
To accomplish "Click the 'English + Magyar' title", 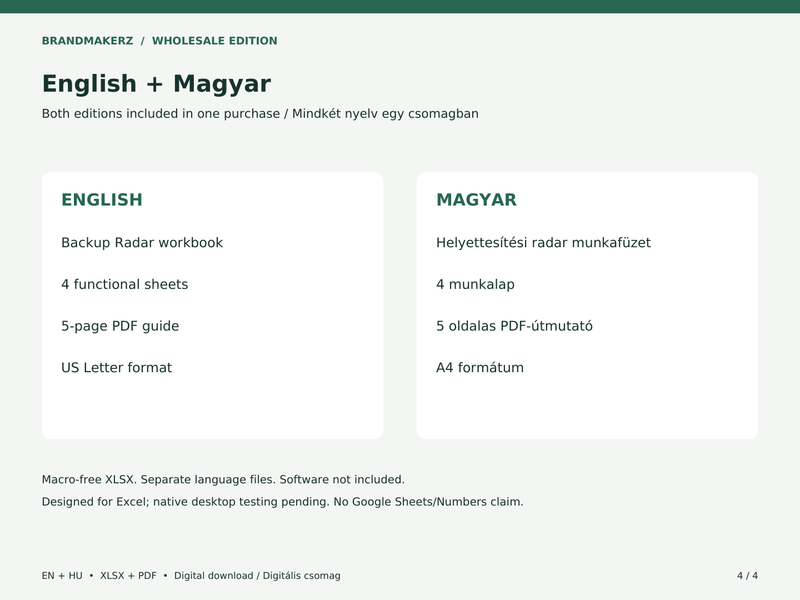I will (156, 84).
